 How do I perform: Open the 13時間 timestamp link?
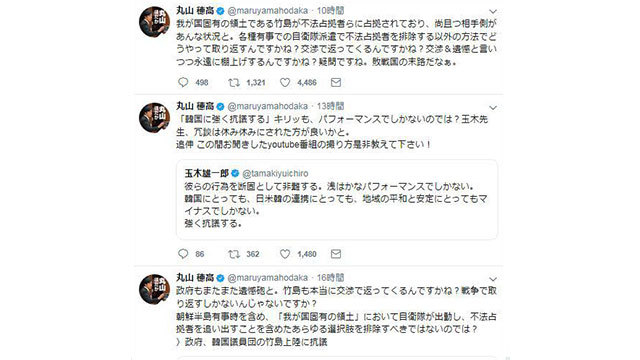[x=330, y=106]
